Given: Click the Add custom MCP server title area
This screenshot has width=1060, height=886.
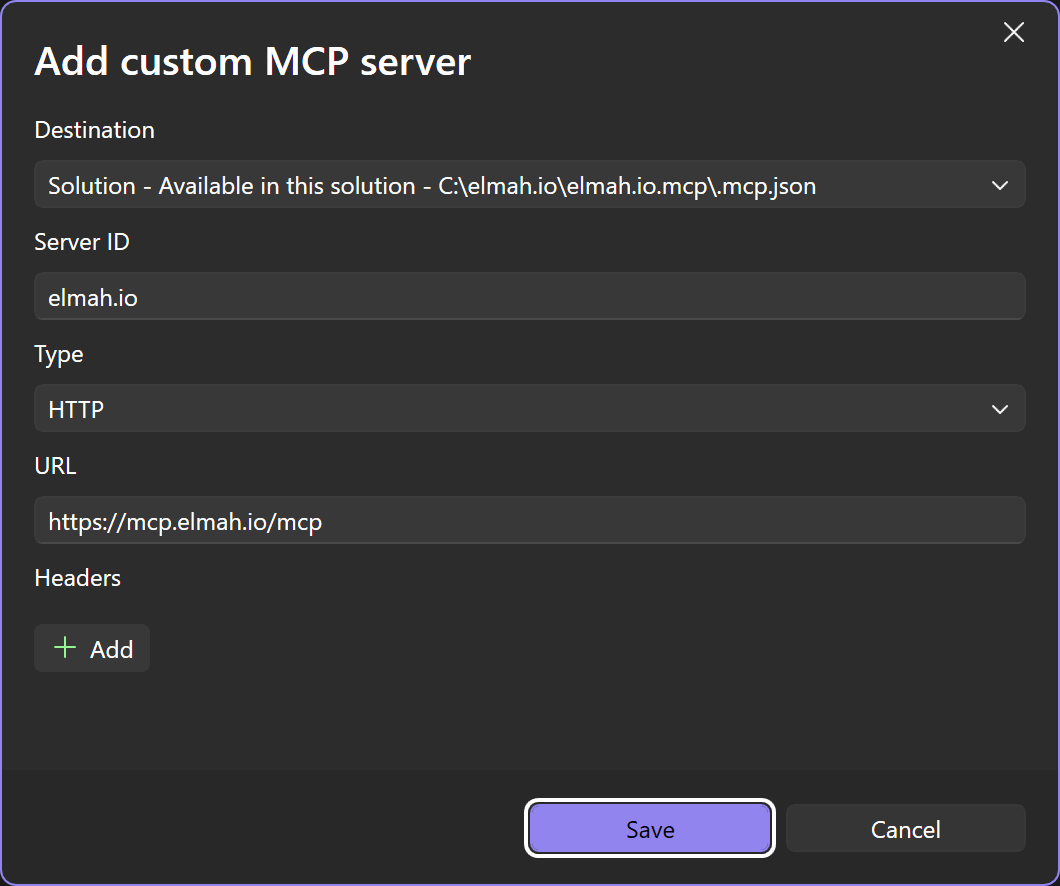Looking at the screenshot, I should (x=253, y=61).
